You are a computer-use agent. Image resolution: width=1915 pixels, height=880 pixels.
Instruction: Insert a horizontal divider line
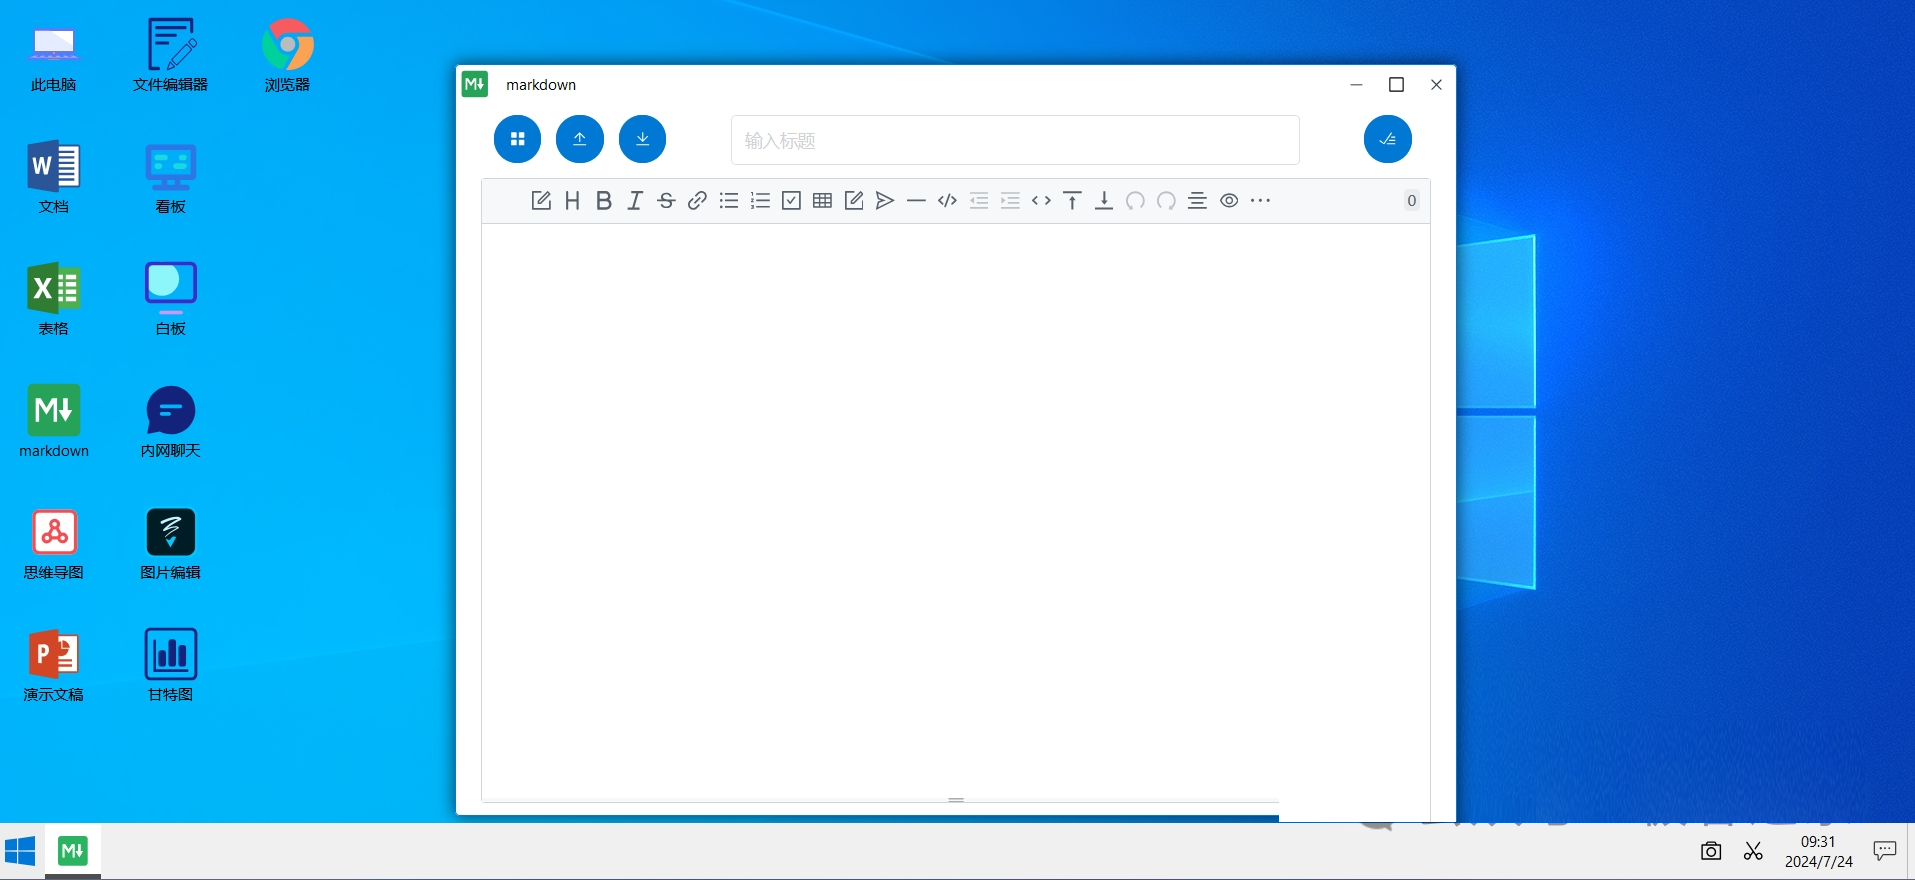916,201
